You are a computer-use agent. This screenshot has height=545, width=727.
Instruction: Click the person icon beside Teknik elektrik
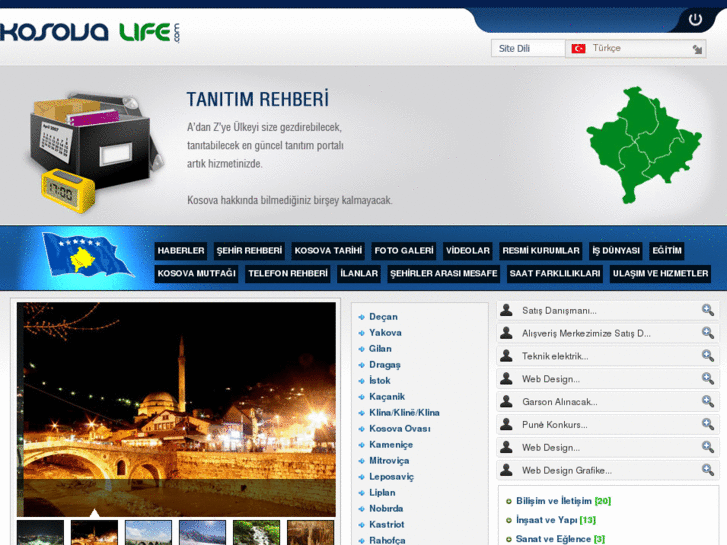506,356
